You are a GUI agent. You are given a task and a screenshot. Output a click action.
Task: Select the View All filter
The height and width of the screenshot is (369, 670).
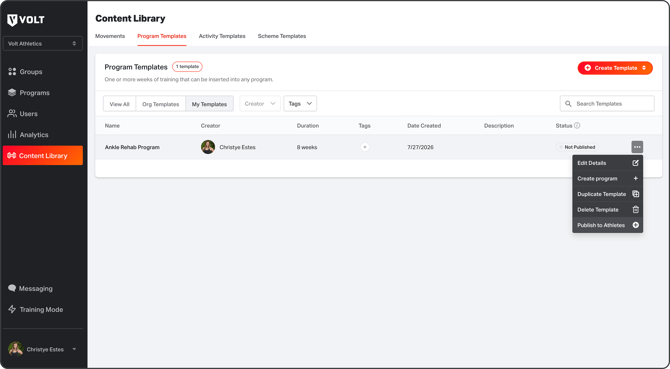119,104
